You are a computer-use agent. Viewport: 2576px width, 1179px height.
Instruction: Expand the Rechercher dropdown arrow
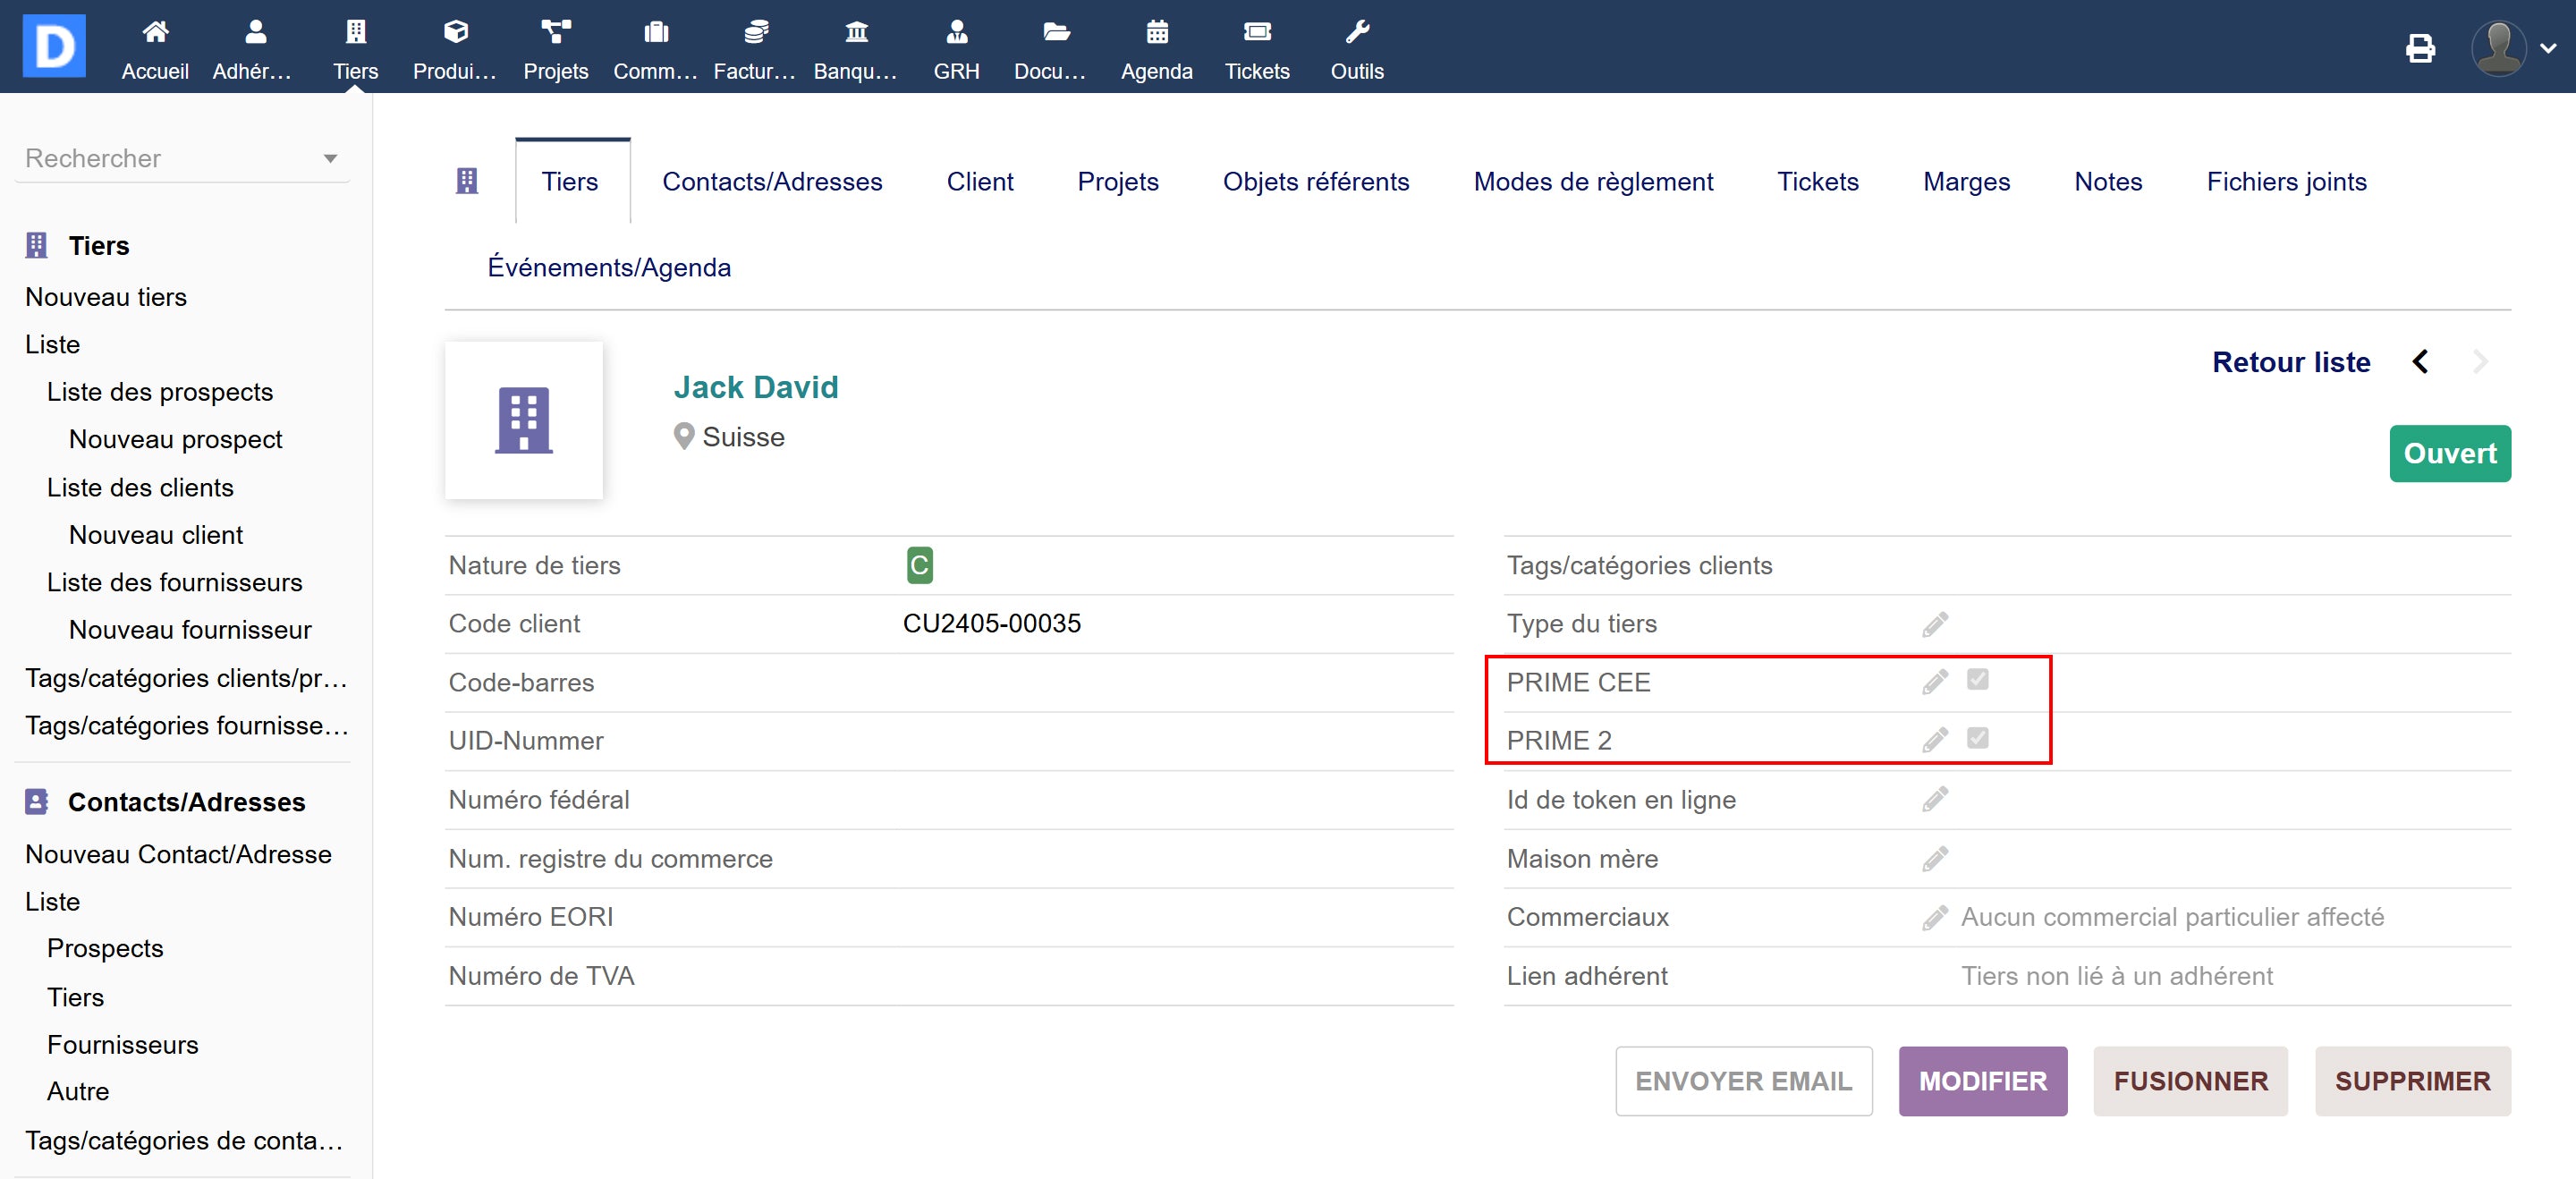click(x=330, y=158)
